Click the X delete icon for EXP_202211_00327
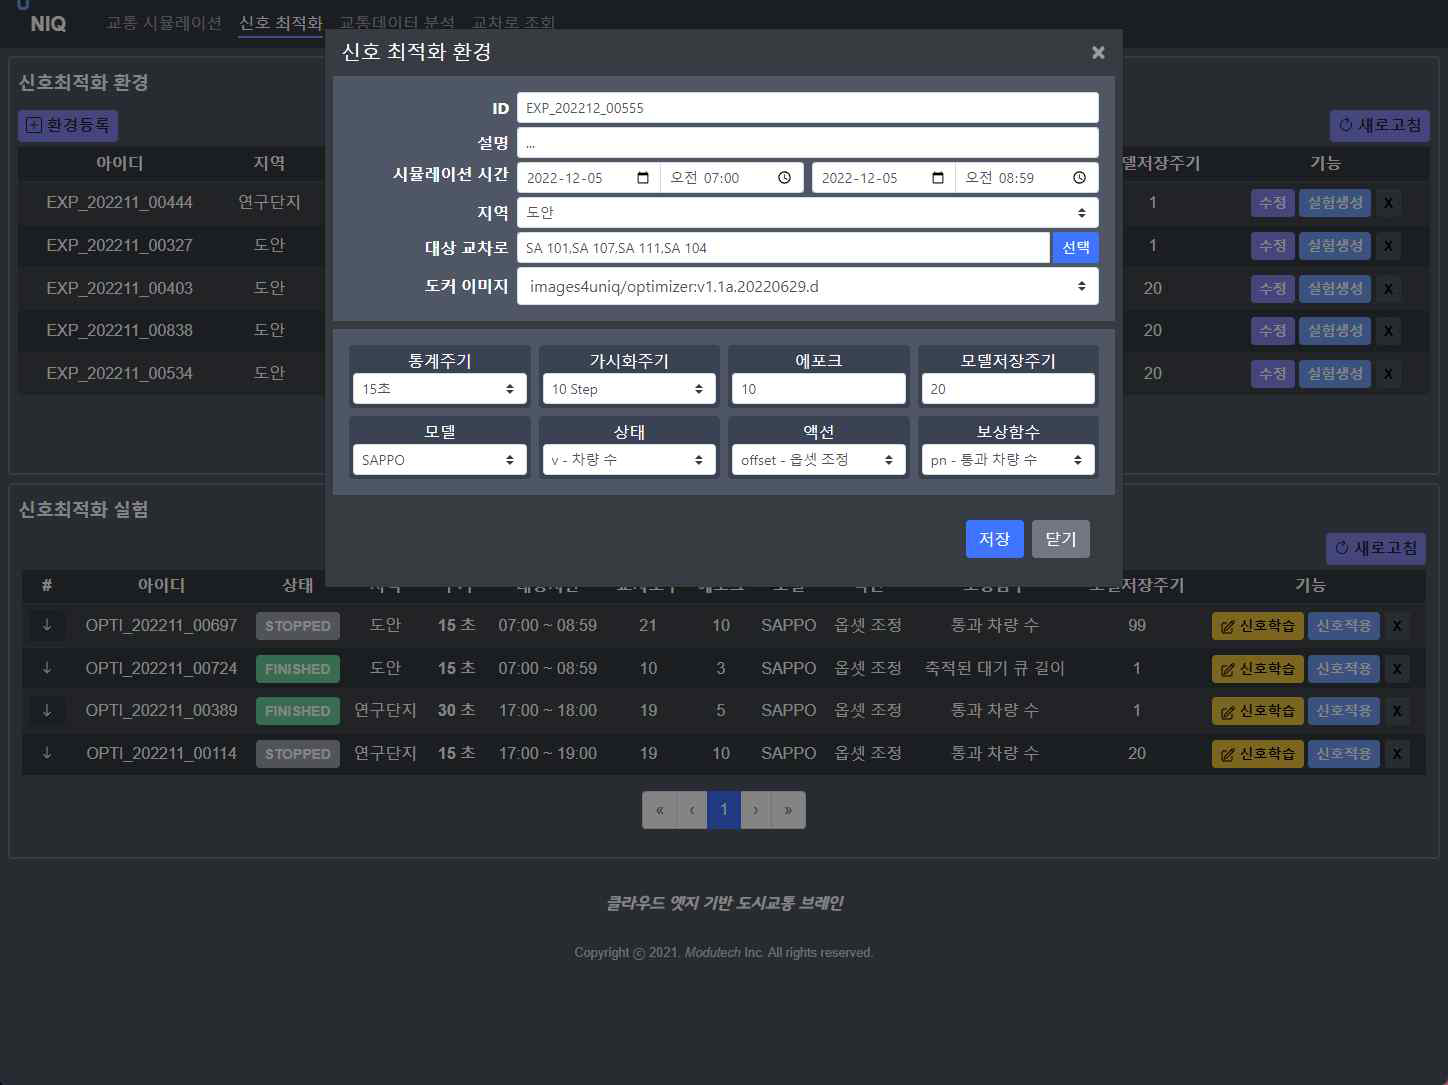The height and width of the screenshot is (1085, 1448). point(1388,246)
